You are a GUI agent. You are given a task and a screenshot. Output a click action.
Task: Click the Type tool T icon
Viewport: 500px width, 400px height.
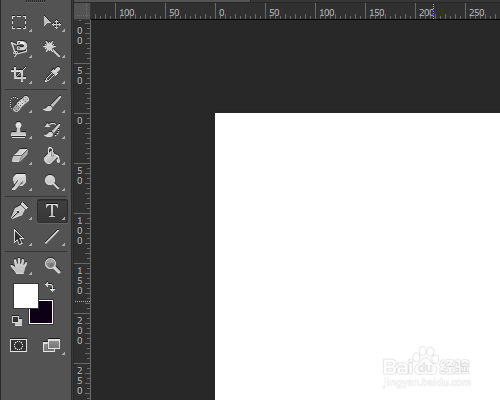pyautogui.click(x=52, y=211)
